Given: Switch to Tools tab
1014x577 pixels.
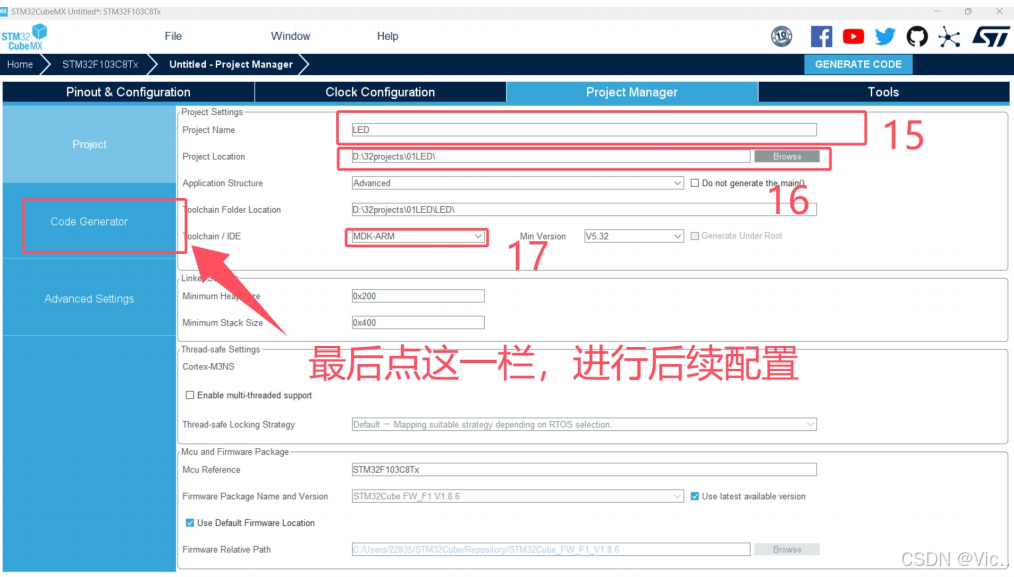Looking at the screenshot, I should point(883,92).
